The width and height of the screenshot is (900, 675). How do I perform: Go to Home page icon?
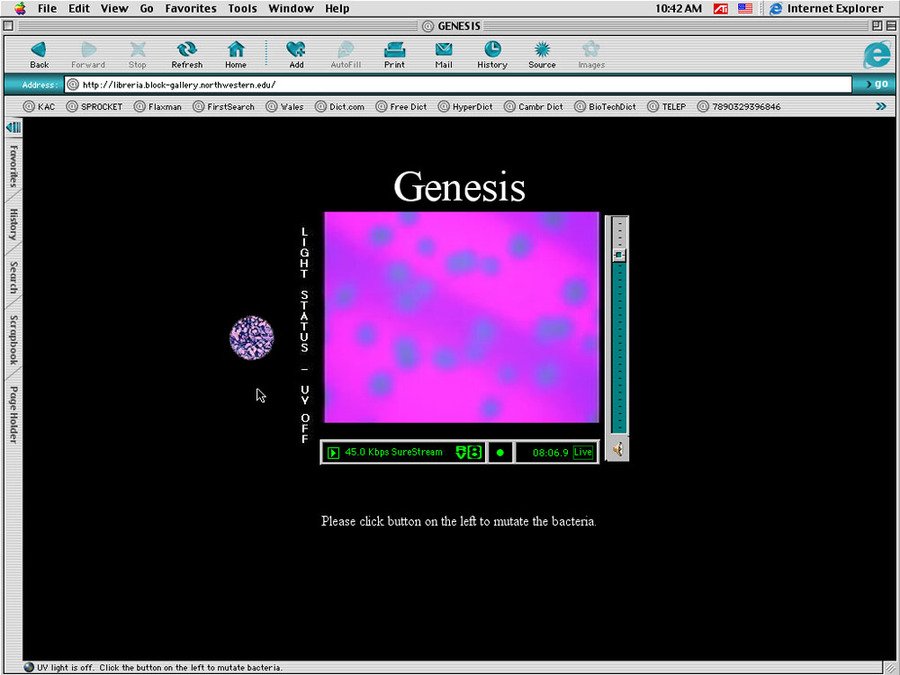(236, 54)
